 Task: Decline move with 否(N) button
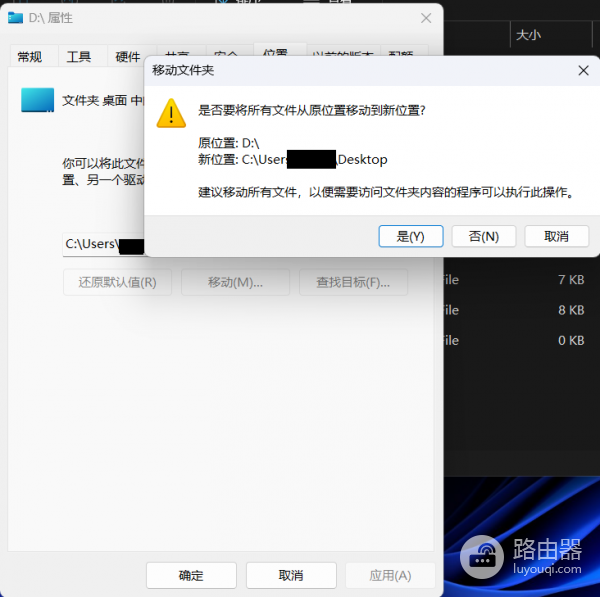click(x=484, y=236)
